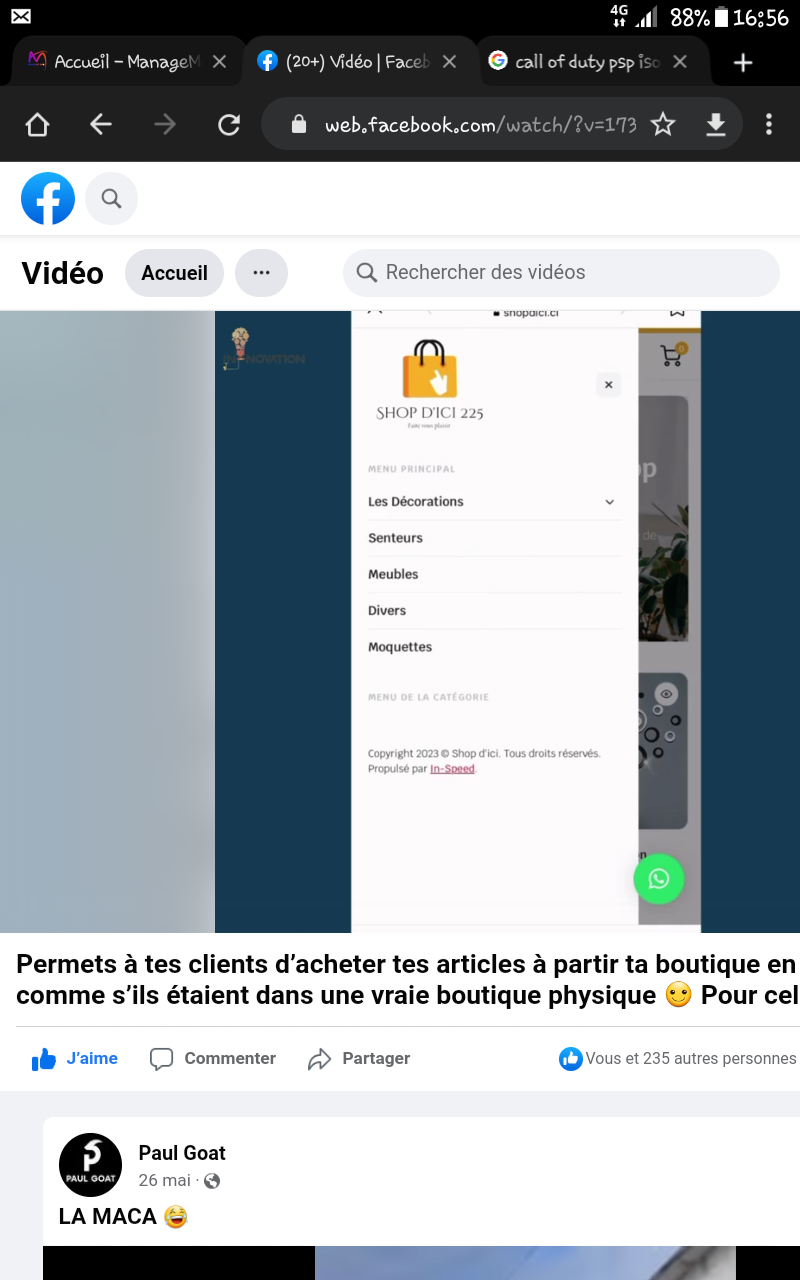This screenshot has width=800, height=1280.
Task: Go back with browser back arrow
Action: pos(100,124)
